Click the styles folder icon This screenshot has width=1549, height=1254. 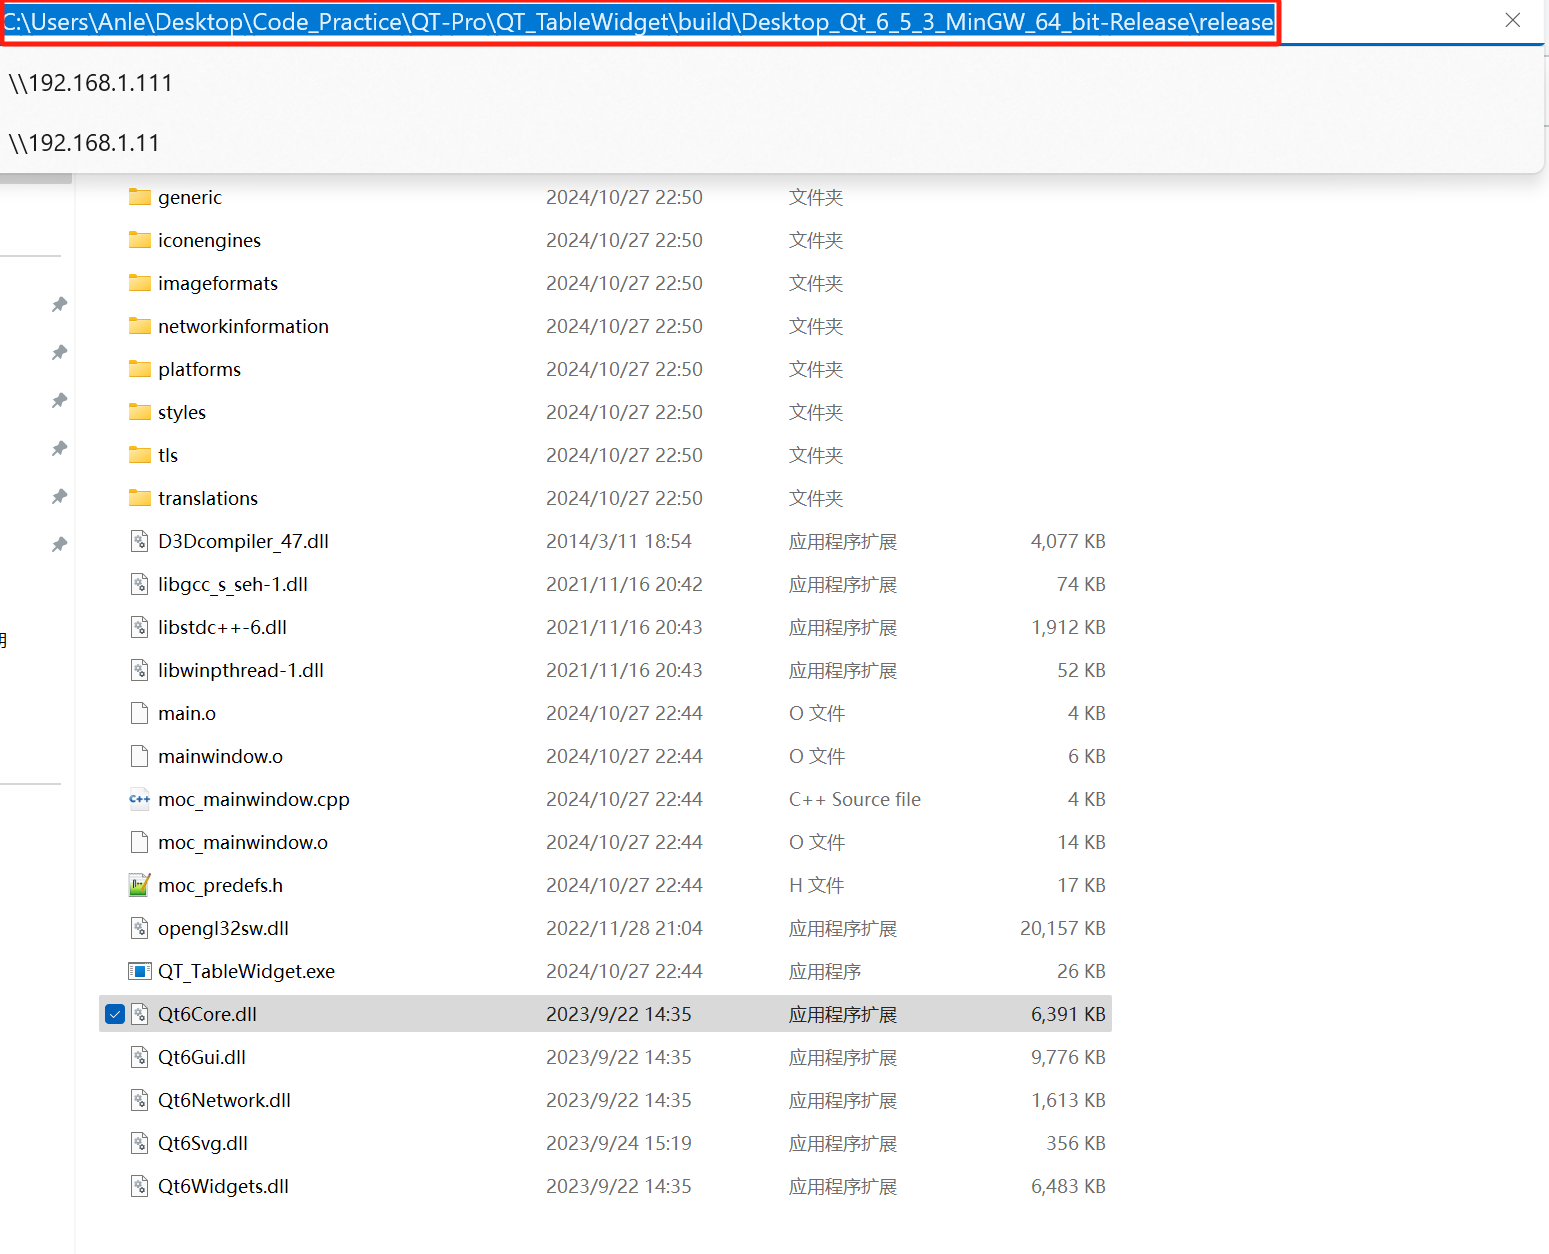(x=140, y=412)
